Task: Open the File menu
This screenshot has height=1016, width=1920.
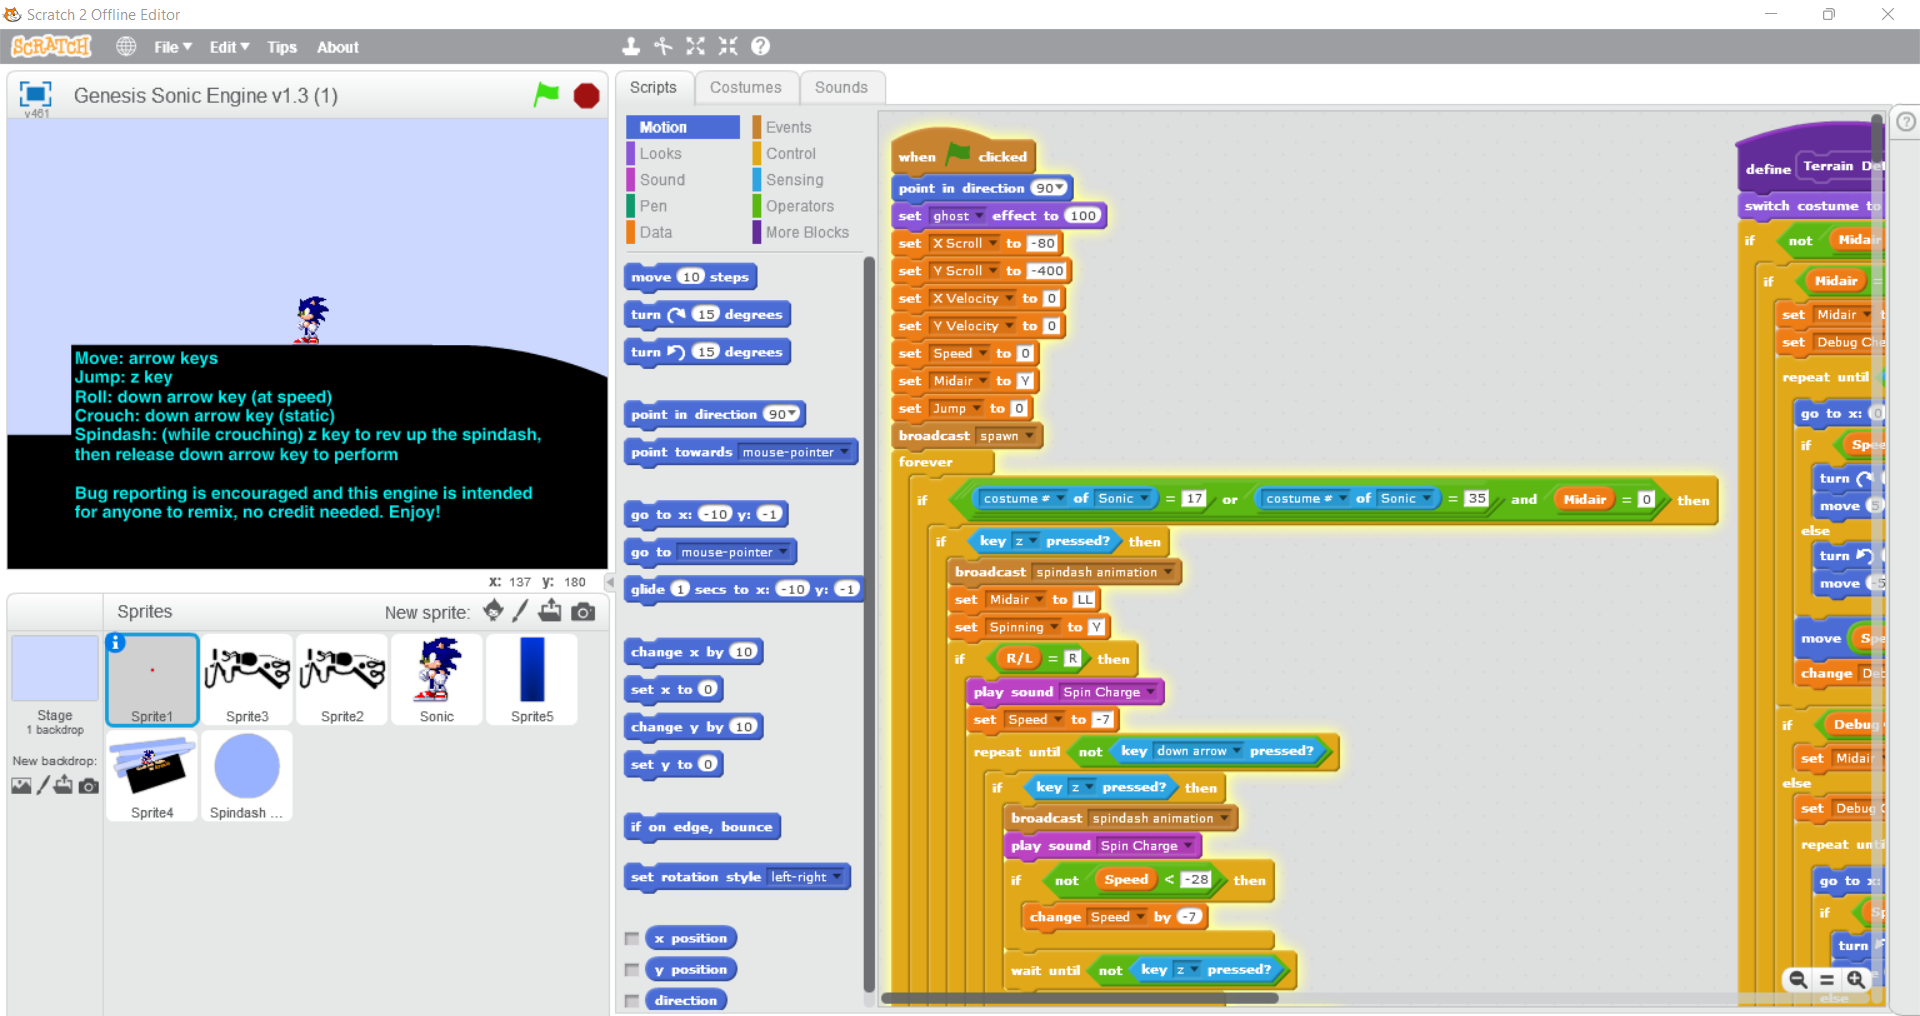Action: tap(172, 47)
